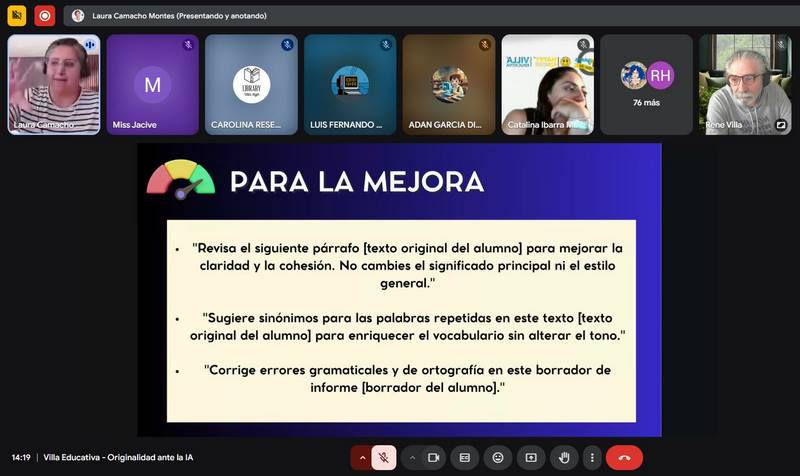Open audio settings arrow next to microphone

point(361,457)
